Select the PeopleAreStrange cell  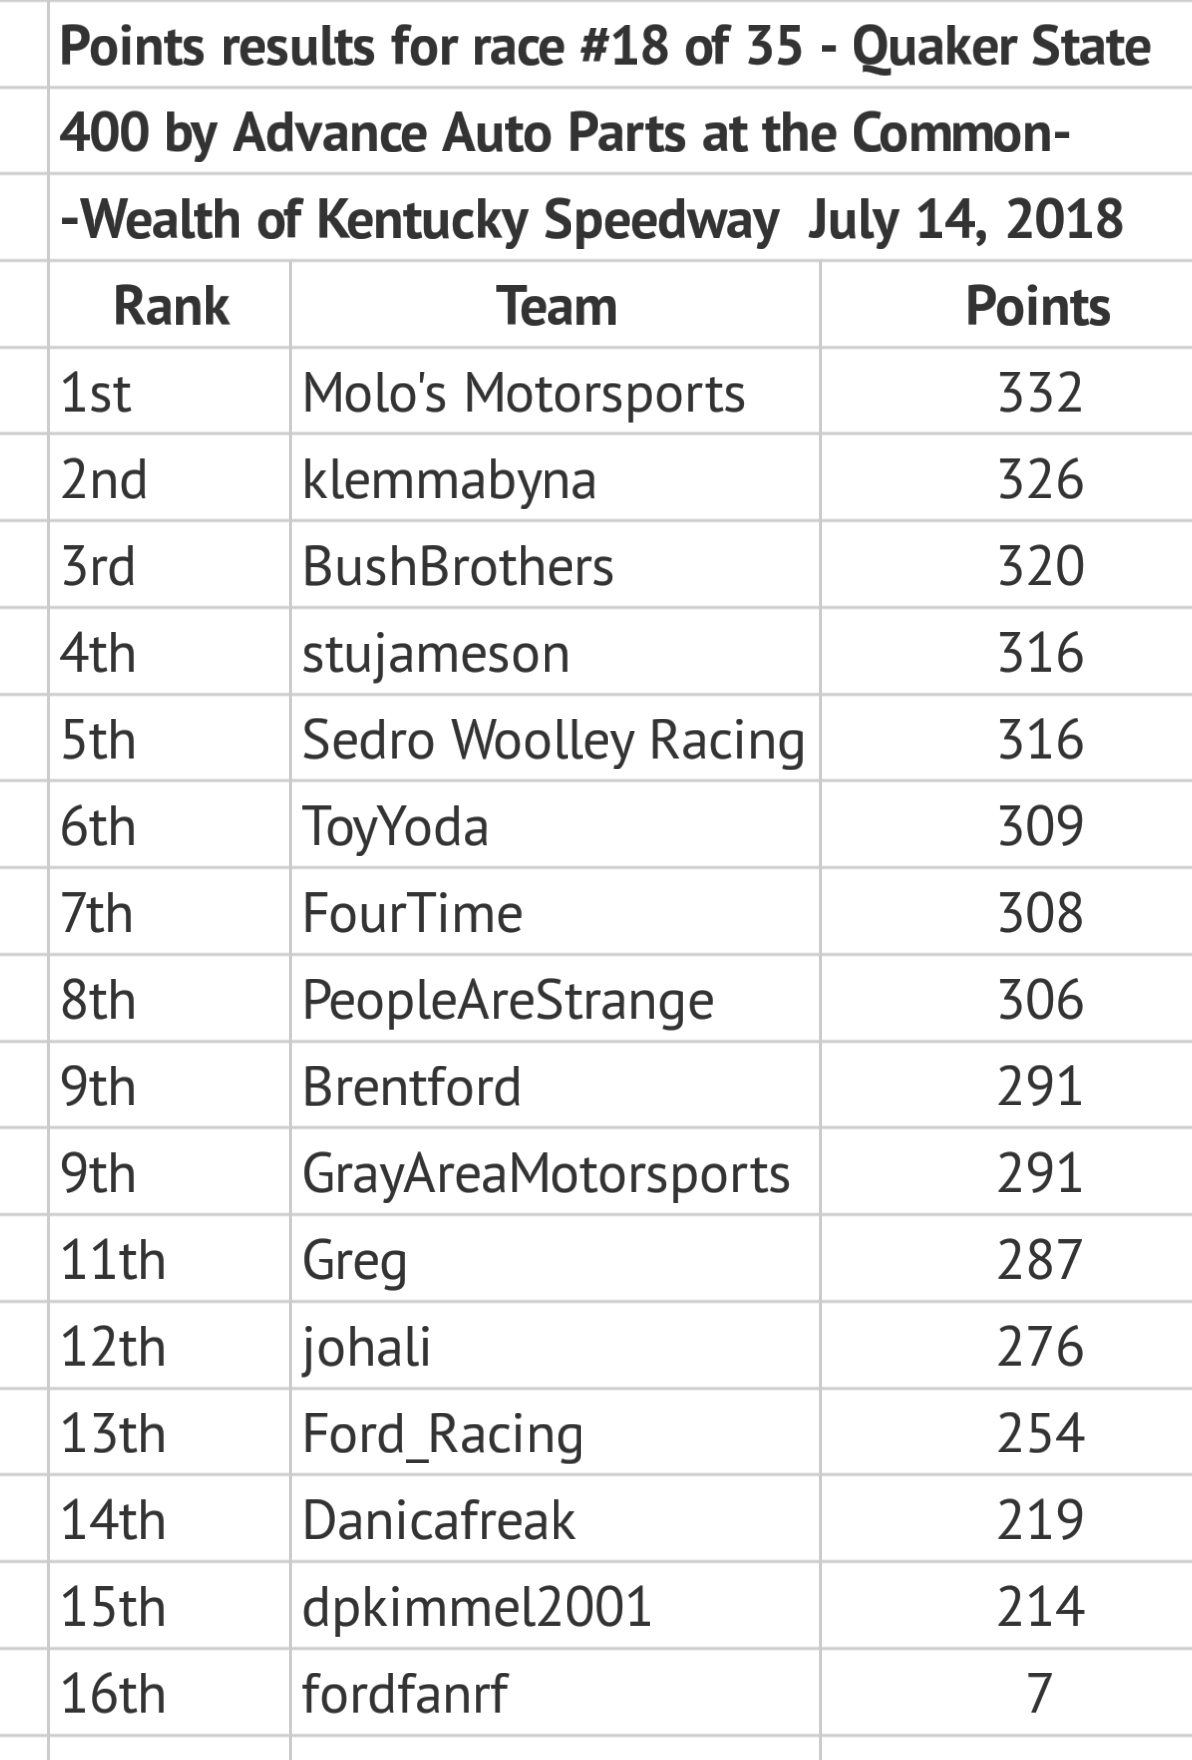(x=508, y=1001)
